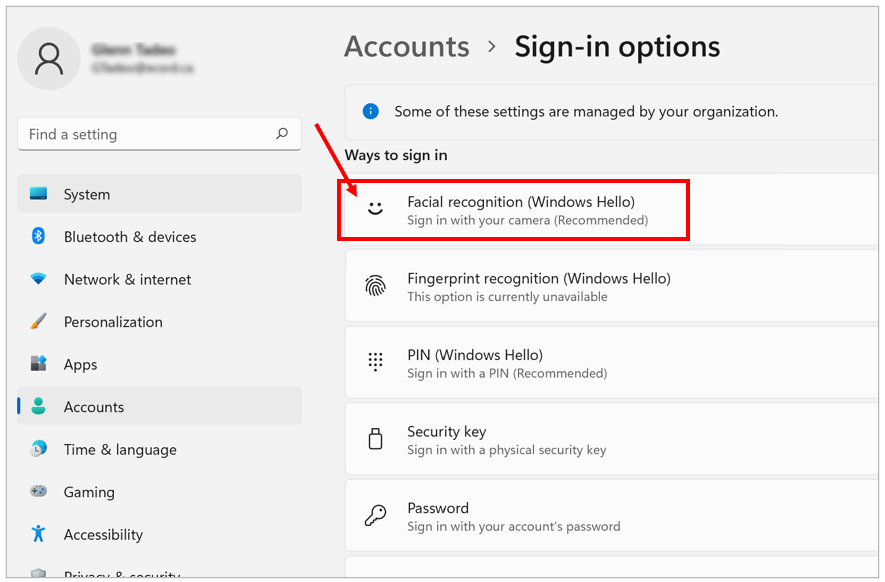Click the paintbrush icon beside Personalization

tap(38, 321)
